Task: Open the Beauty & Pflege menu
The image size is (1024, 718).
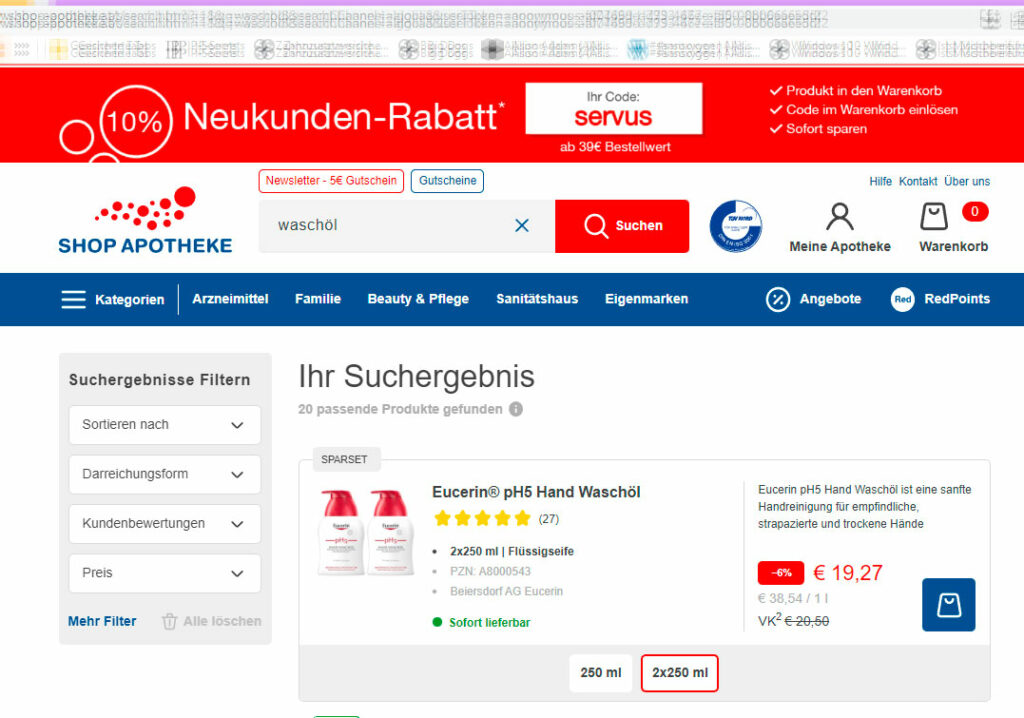Action: 418,299
